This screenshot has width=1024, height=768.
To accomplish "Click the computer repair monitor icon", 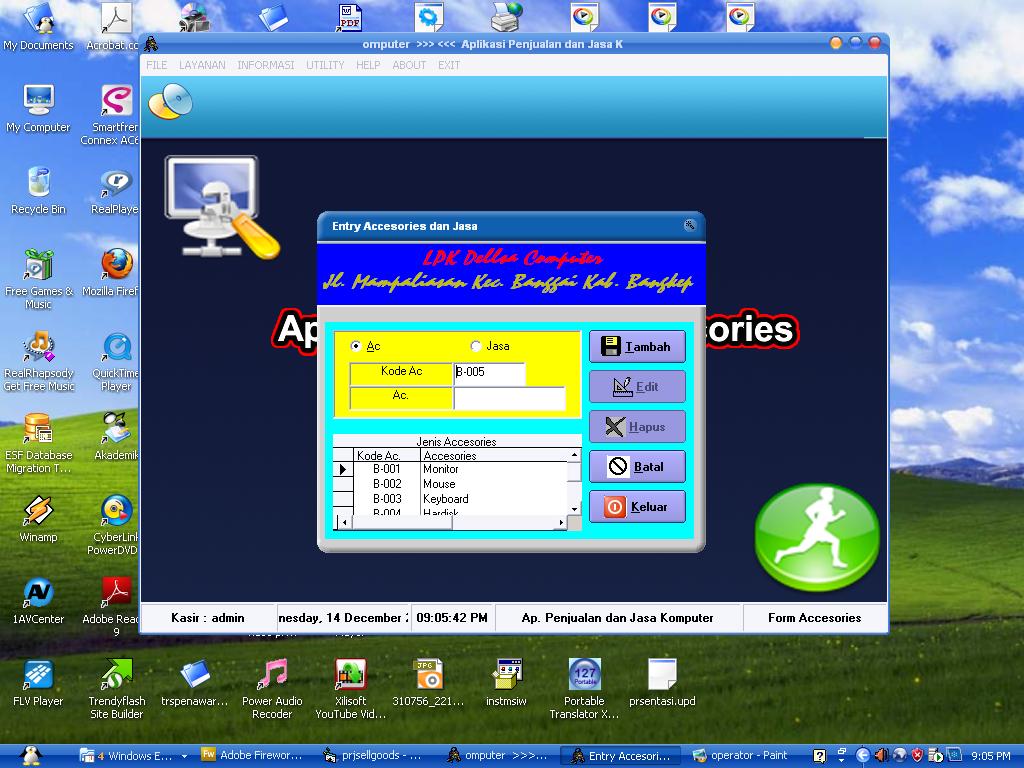I will 221,206.
